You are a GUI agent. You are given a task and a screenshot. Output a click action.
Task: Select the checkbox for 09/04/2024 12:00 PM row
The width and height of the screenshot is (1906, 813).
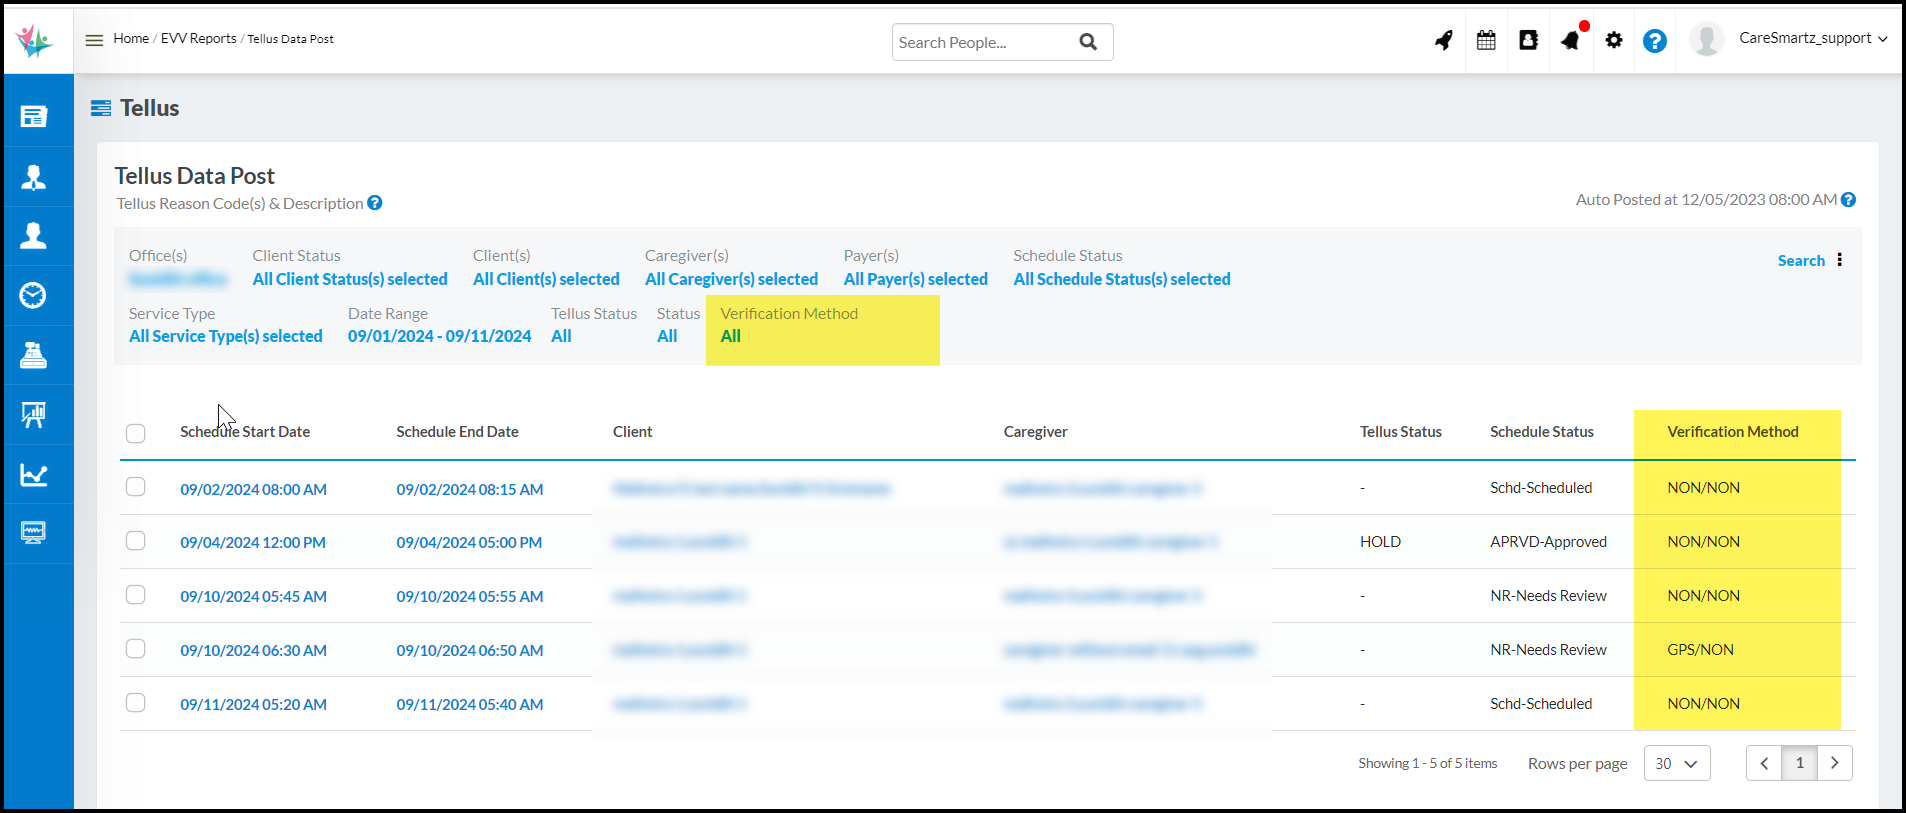click(x=136, y=541)
